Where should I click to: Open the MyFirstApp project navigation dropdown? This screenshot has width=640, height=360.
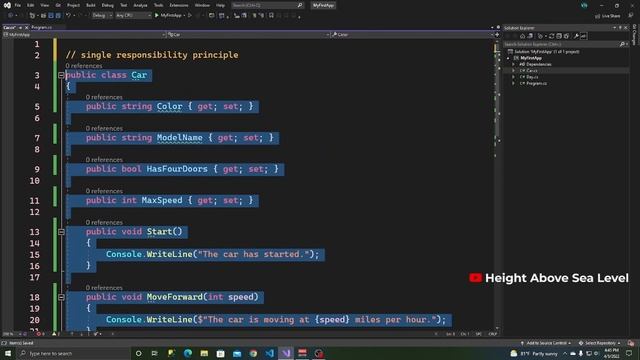pyautogui.click(x=84, y=35)
